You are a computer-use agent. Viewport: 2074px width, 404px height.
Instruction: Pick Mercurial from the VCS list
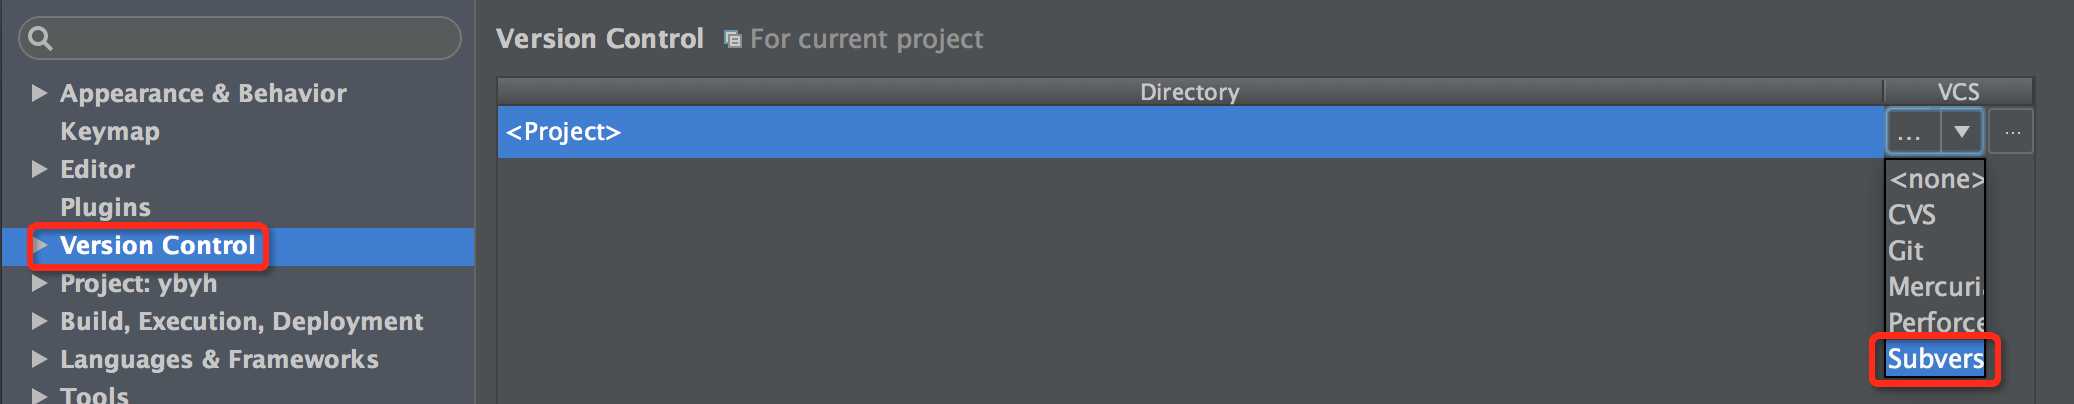click(x=1935, y=287)
